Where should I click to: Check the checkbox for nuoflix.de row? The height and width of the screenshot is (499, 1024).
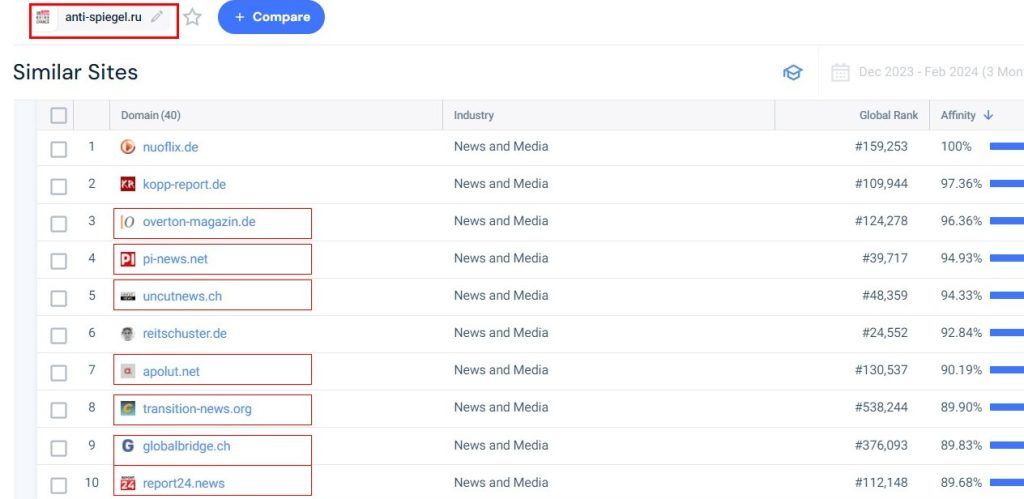[58, 148]
